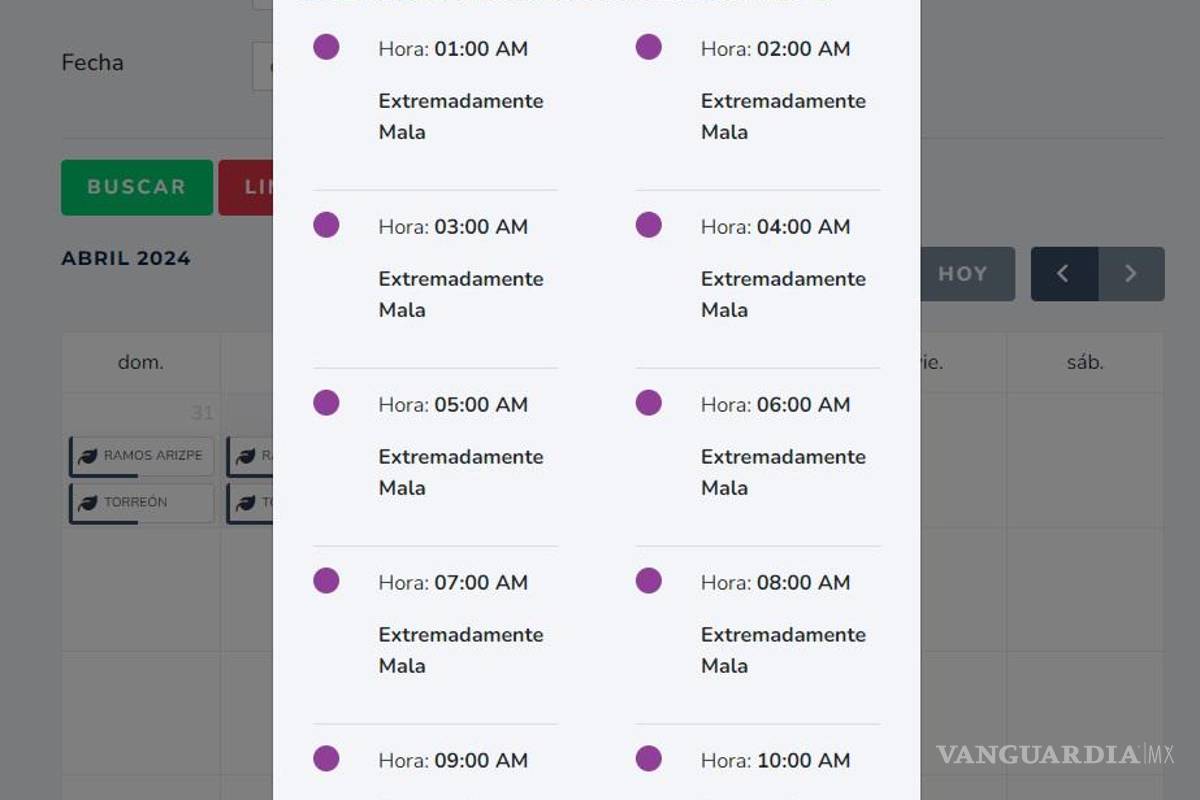The width and height of the screenshot is (1200, 800).
Task: Click the purple circle at 08:00 AM
Action: pos(648,581)
